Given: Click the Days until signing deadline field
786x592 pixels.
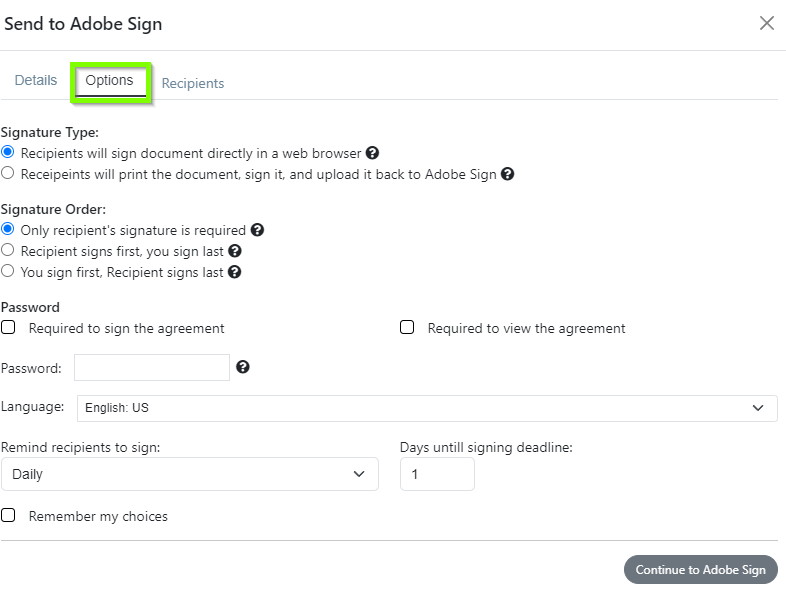Looking at the screenshot, I should pos(437,474).
